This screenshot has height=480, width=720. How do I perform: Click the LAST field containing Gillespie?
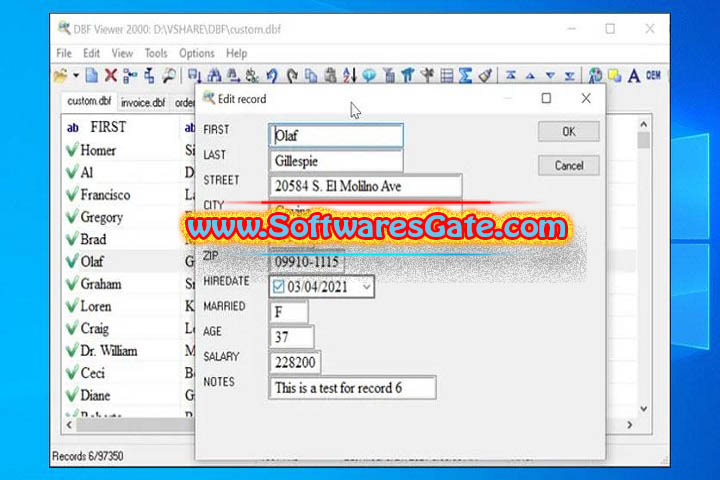(x=336, y=161)
